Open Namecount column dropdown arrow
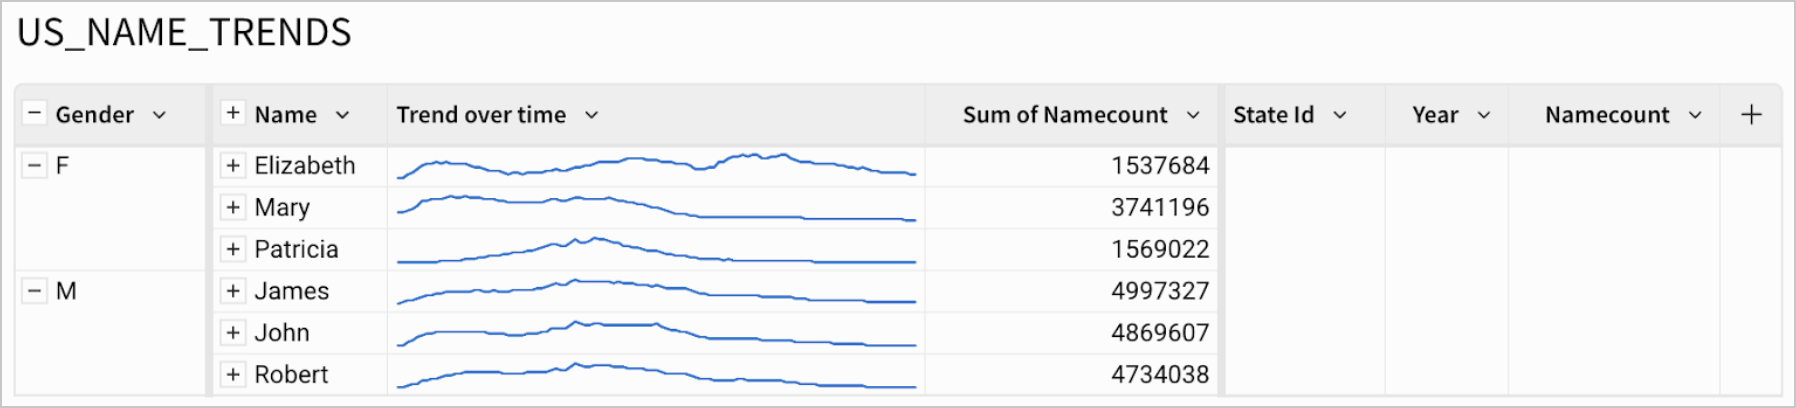This screenshot has width=1796, height=408. point(1695,115)
